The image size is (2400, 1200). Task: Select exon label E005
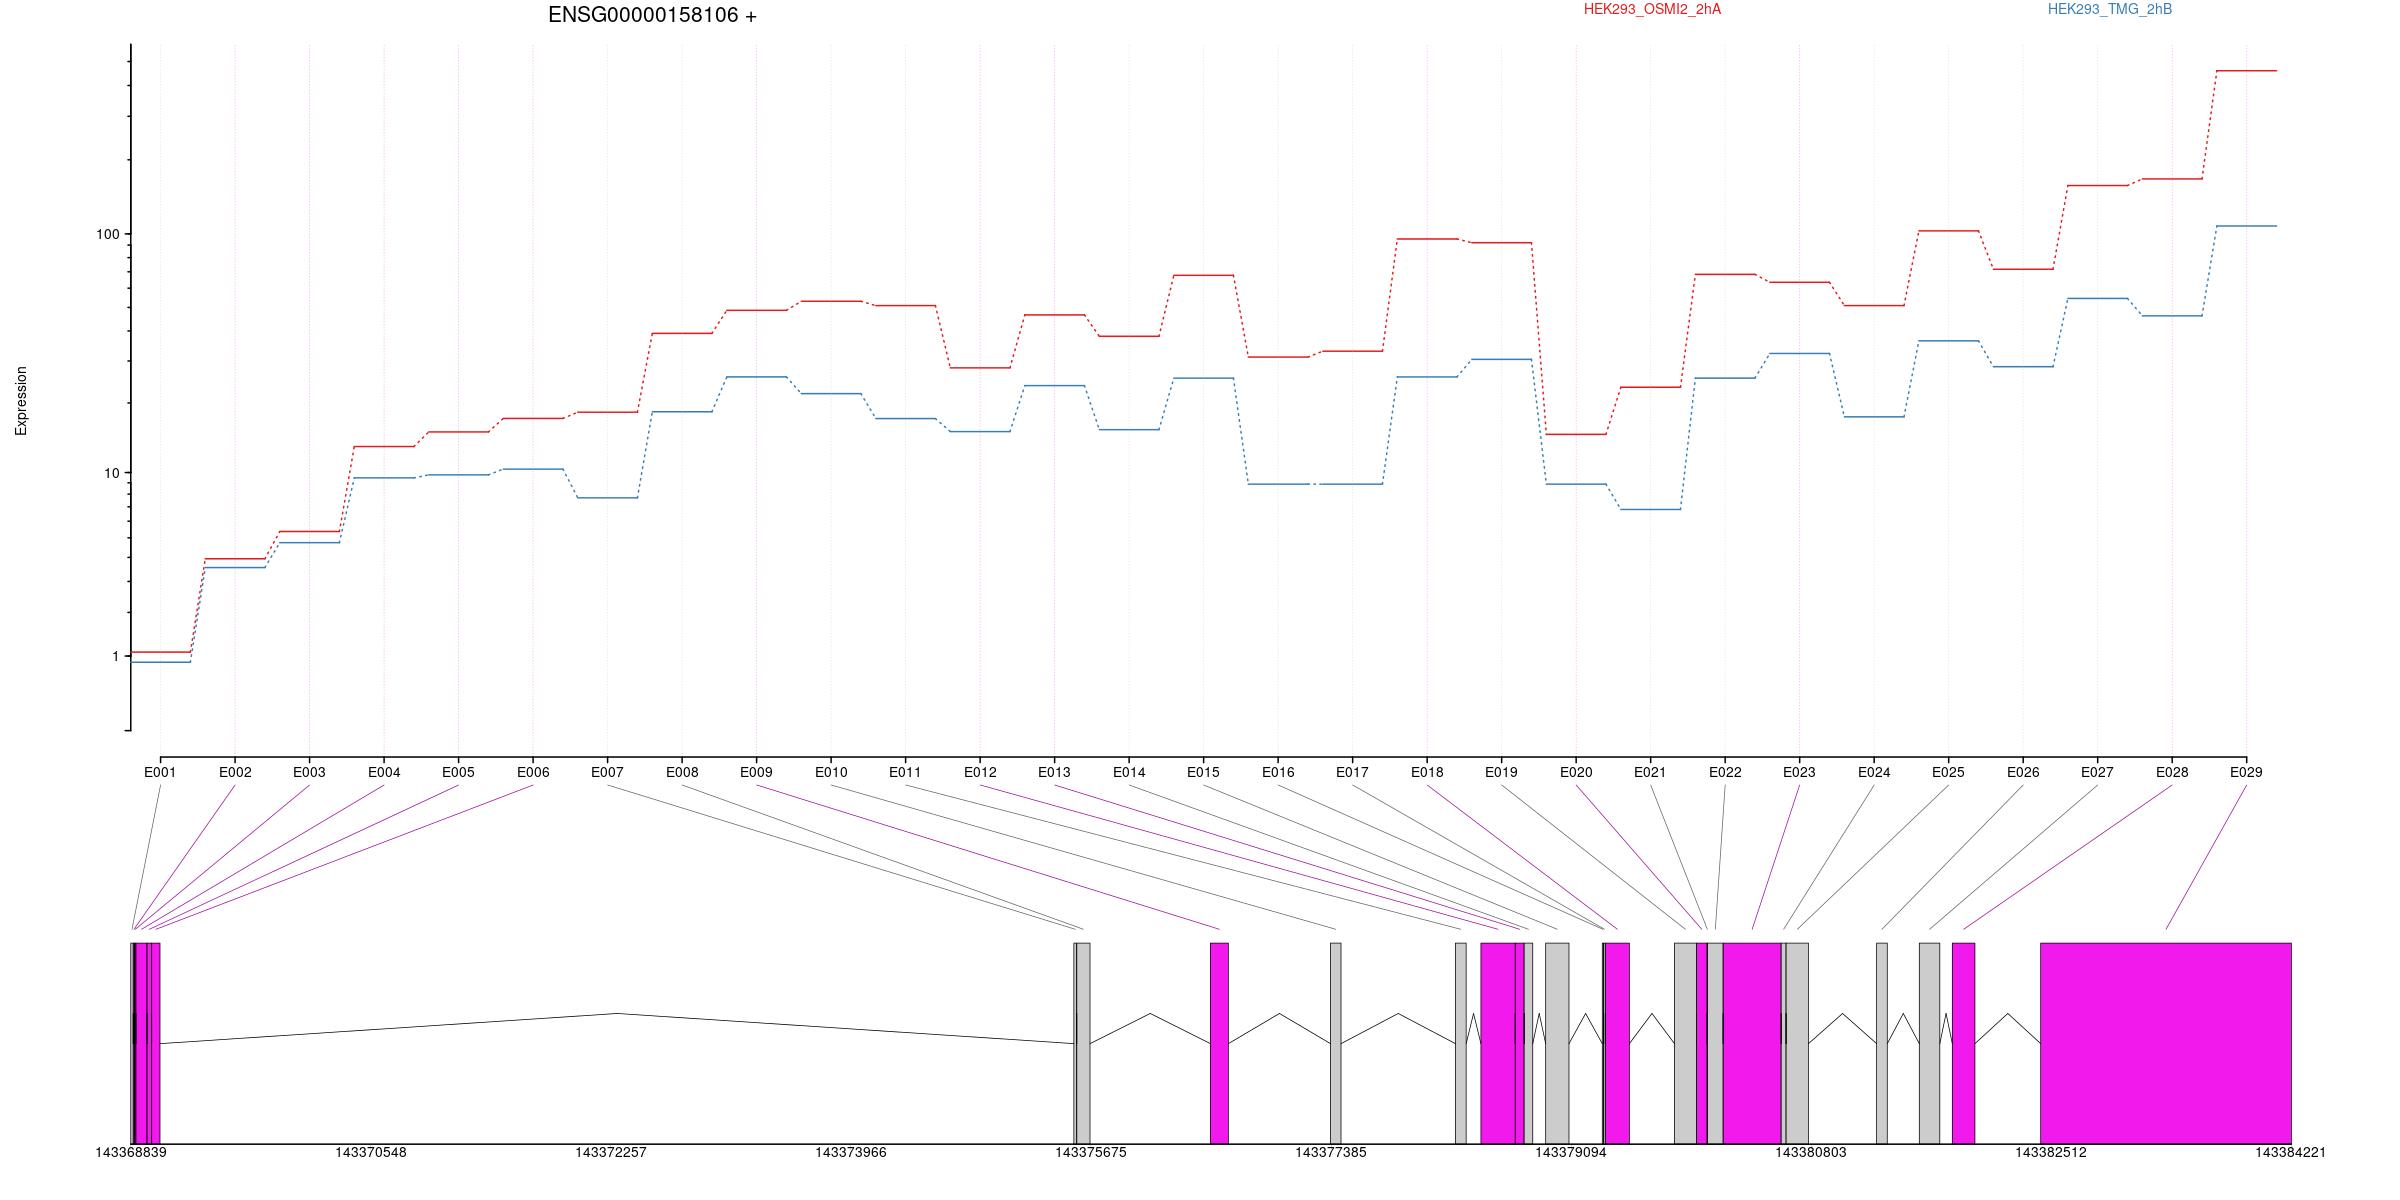click(x=458, y=772)
